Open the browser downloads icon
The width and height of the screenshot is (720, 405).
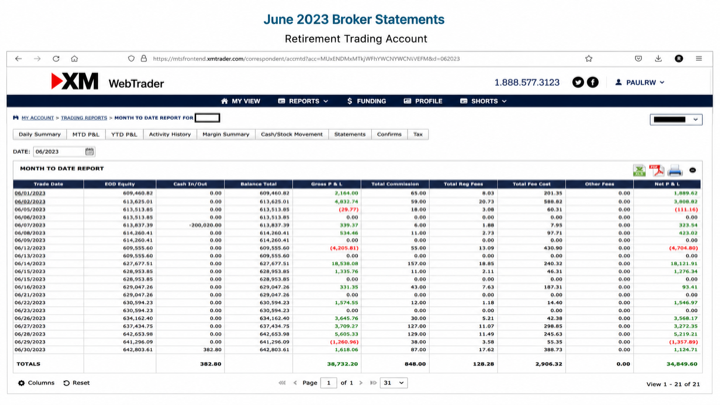pyautogui.click(x=658, y=59)
